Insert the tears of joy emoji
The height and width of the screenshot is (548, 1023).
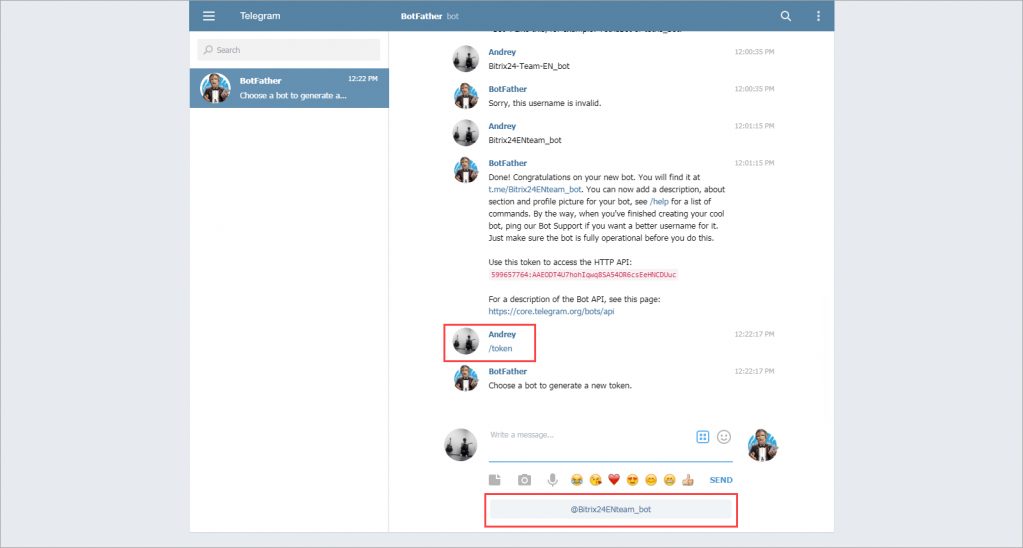[577, 480]
